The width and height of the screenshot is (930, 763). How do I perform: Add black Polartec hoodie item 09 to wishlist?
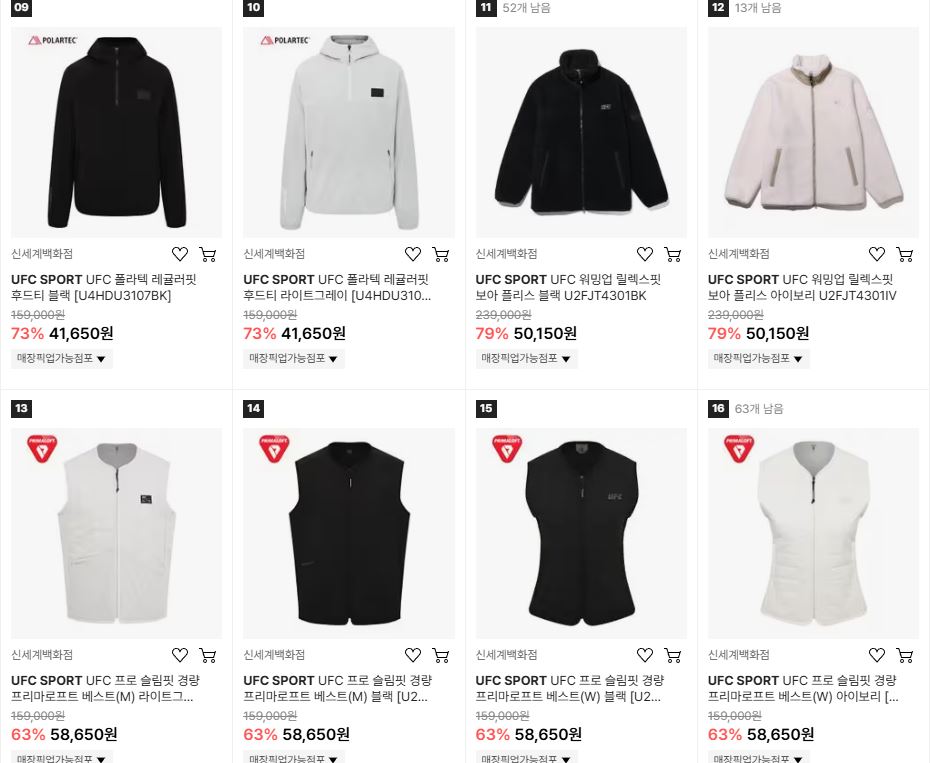tap(180, 254)
